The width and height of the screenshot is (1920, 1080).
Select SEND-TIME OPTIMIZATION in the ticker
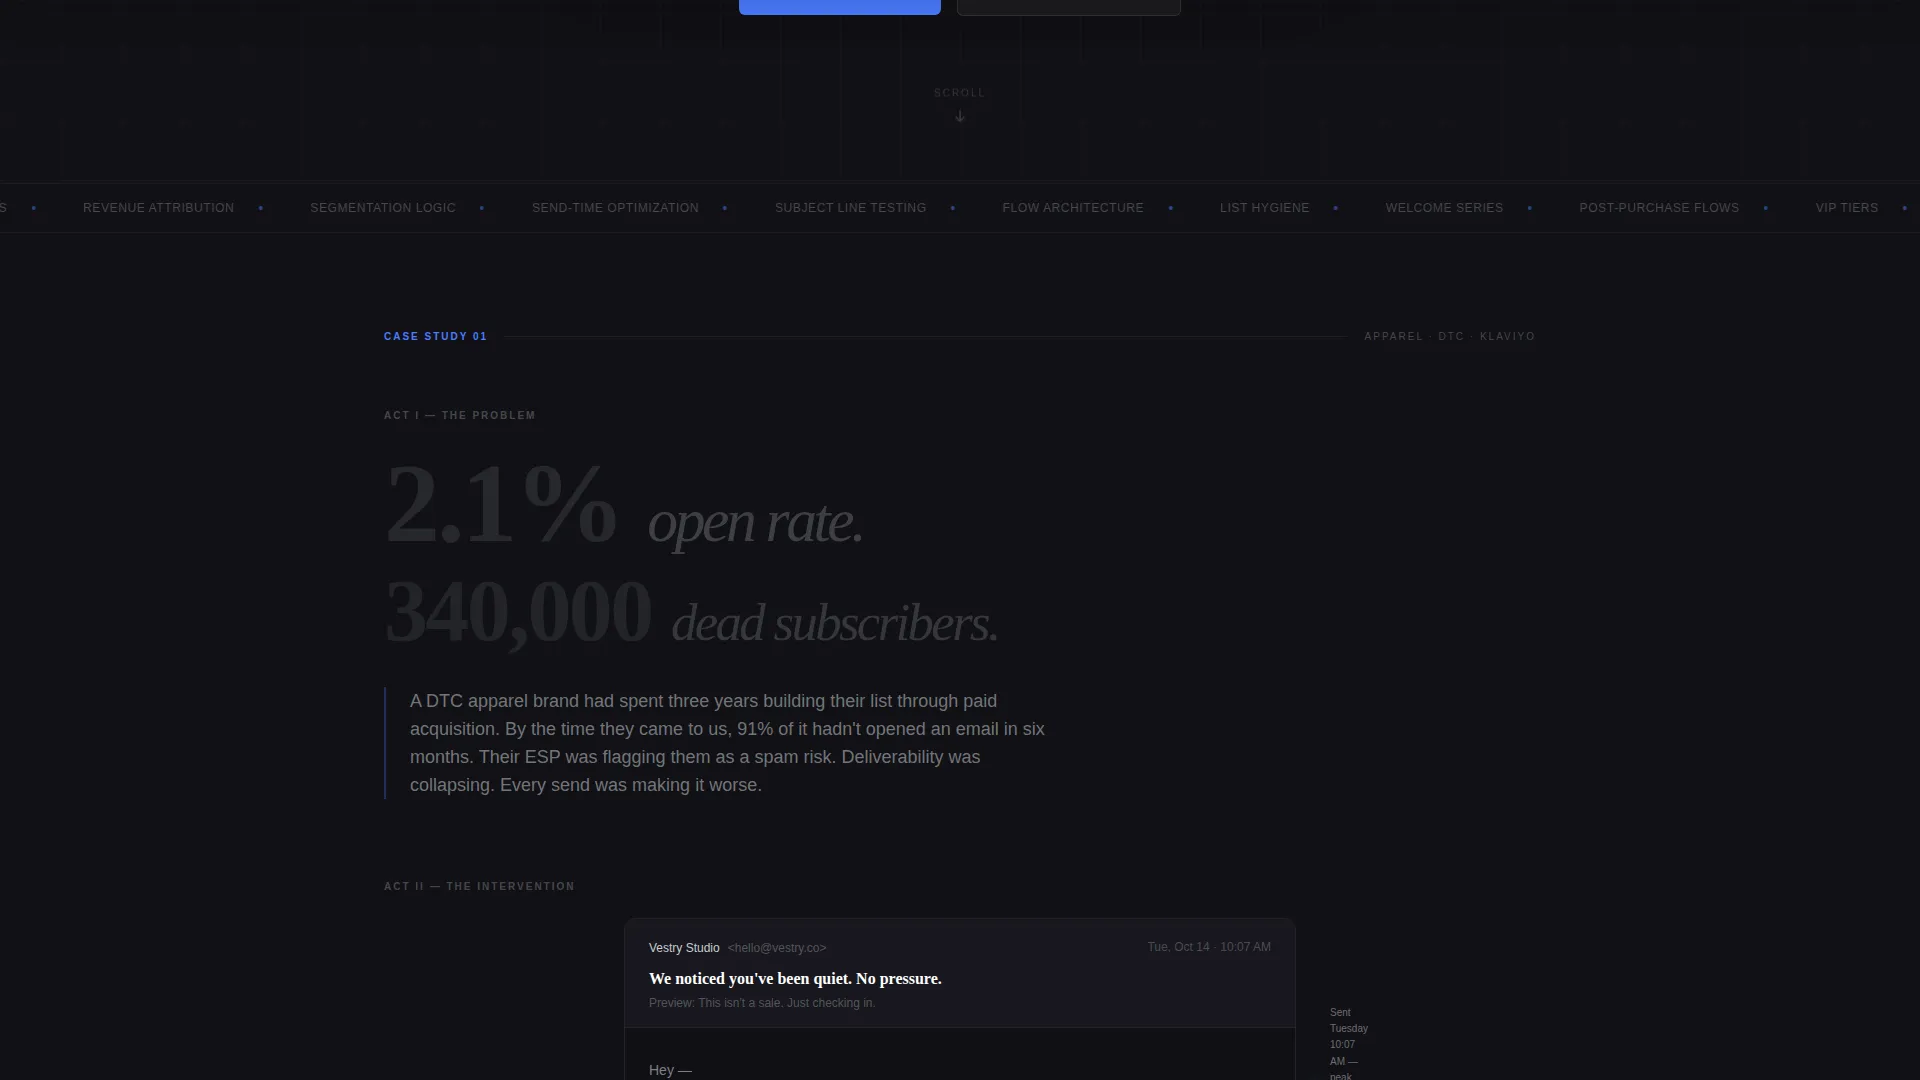pos(615,208)
